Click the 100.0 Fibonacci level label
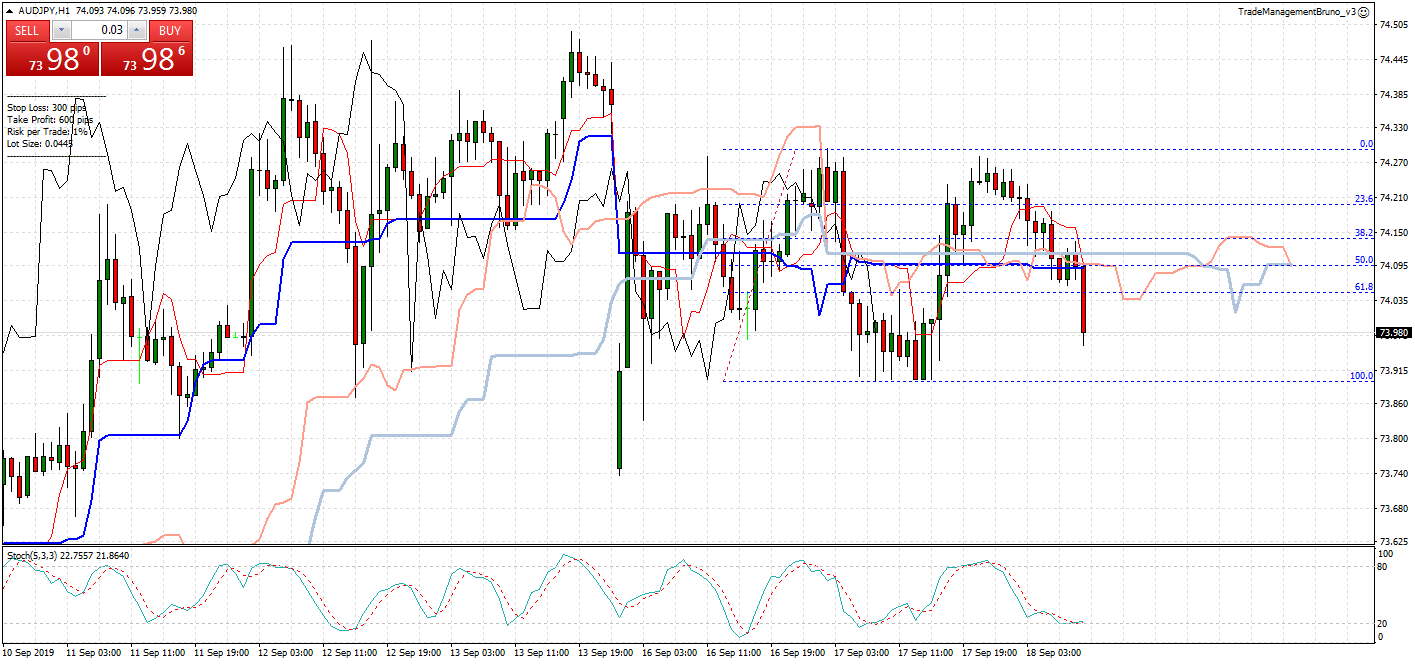Viewport: 1415px width, 664px height. click(1361, 376)
